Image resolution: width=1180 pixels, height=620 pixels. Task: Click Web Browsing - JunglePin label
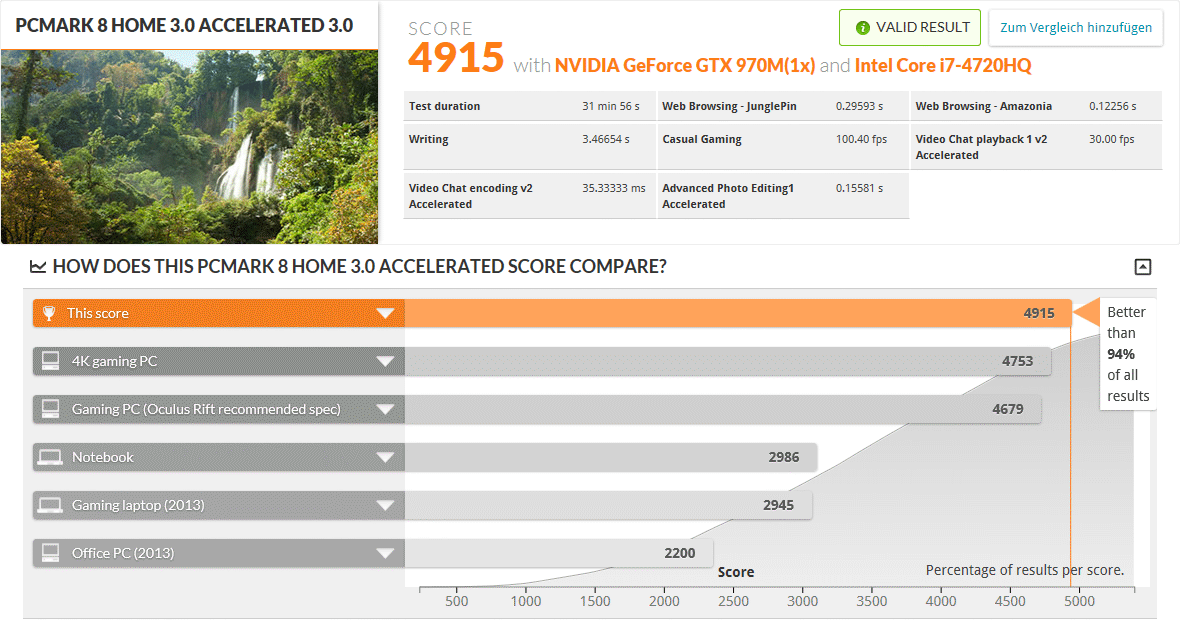point(729,106)
